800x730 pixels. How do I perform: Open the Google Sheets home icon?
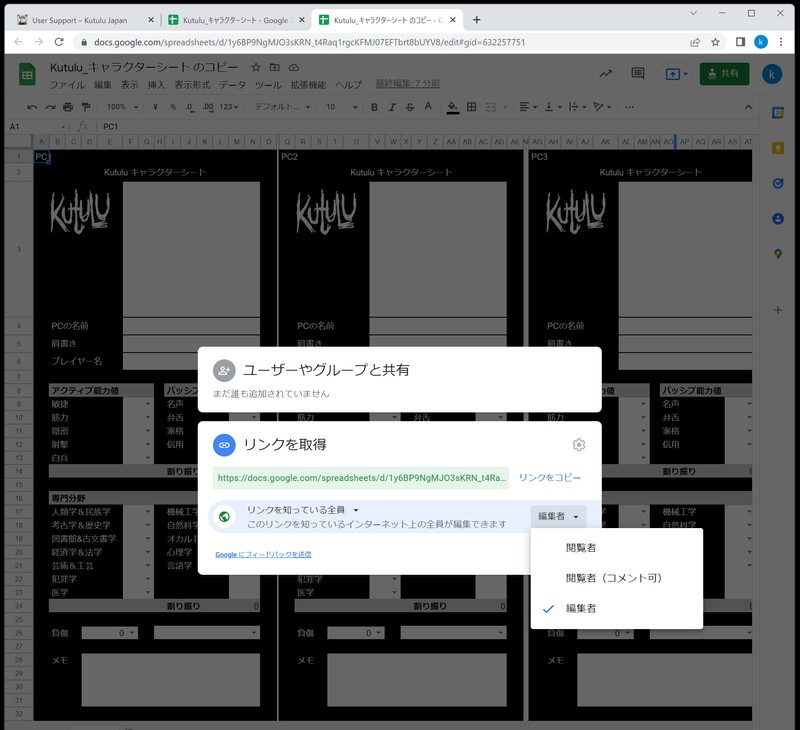[27, 74]
